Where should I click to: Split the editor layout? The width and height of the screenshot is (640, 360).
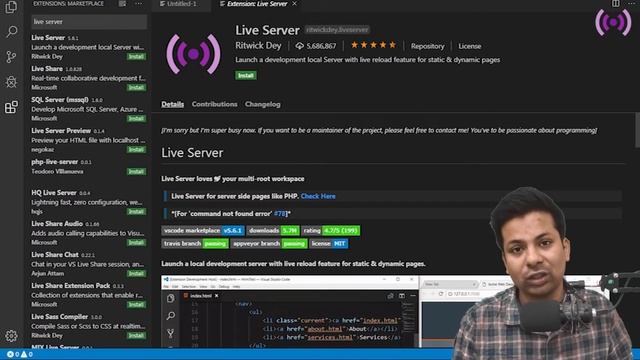(615, 4)
